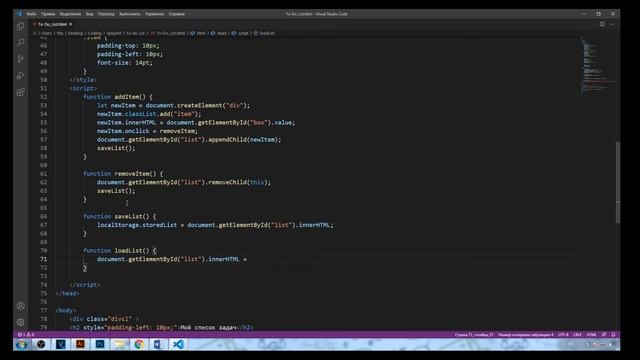Open the Выполнить menu
The height and width of the screenshot is (360, 640).
tap(129, 14)
